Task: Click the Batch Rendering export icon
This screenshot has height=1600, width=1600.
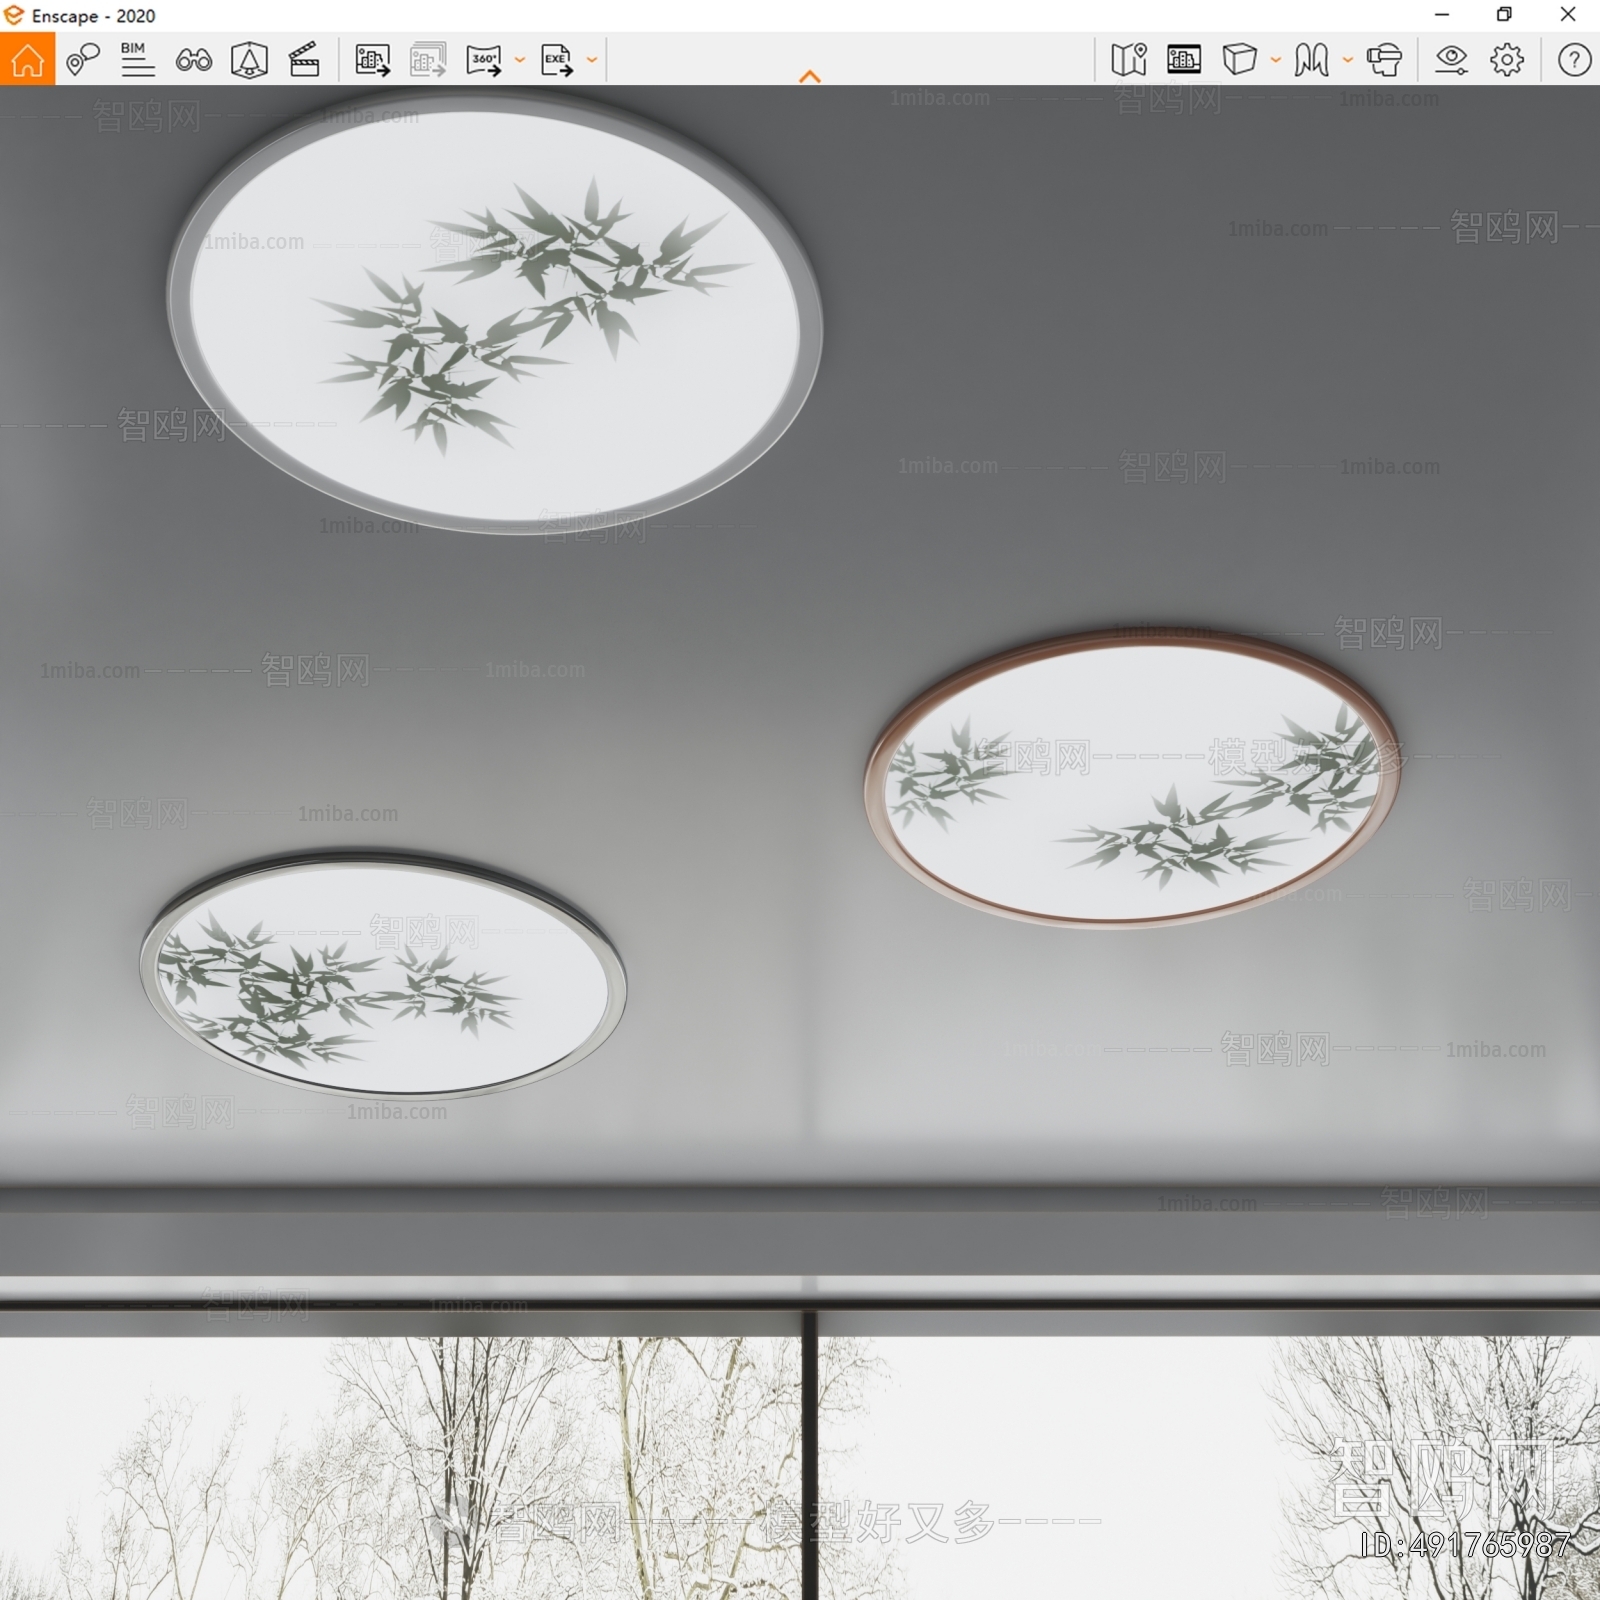Action: 428,60
